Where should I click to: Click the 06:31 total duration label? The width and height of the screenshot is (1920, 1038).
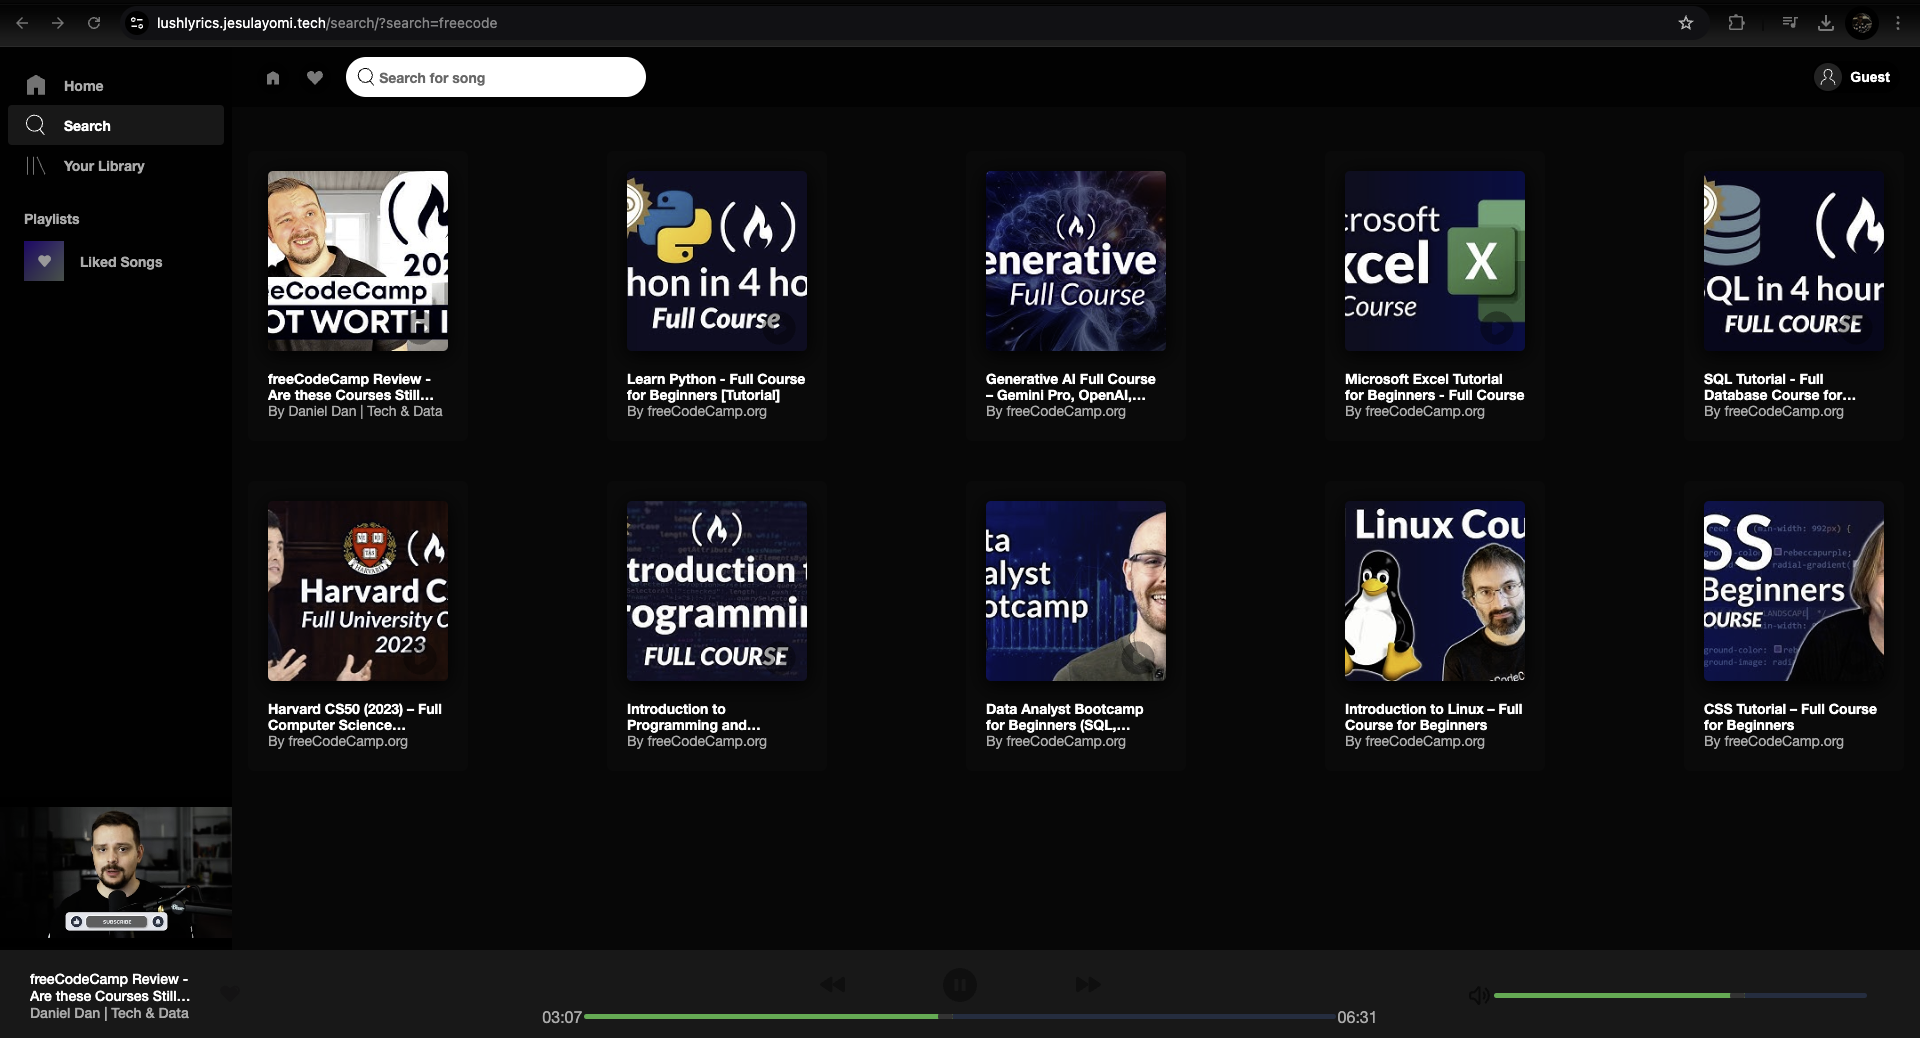point(1357,1017)
